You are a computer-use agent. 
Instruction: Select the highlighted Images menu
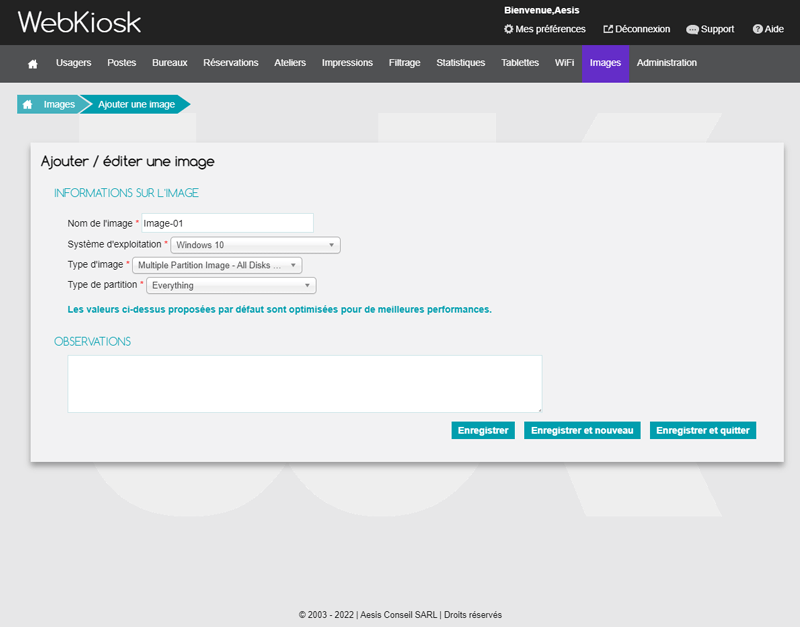[605, 63]
